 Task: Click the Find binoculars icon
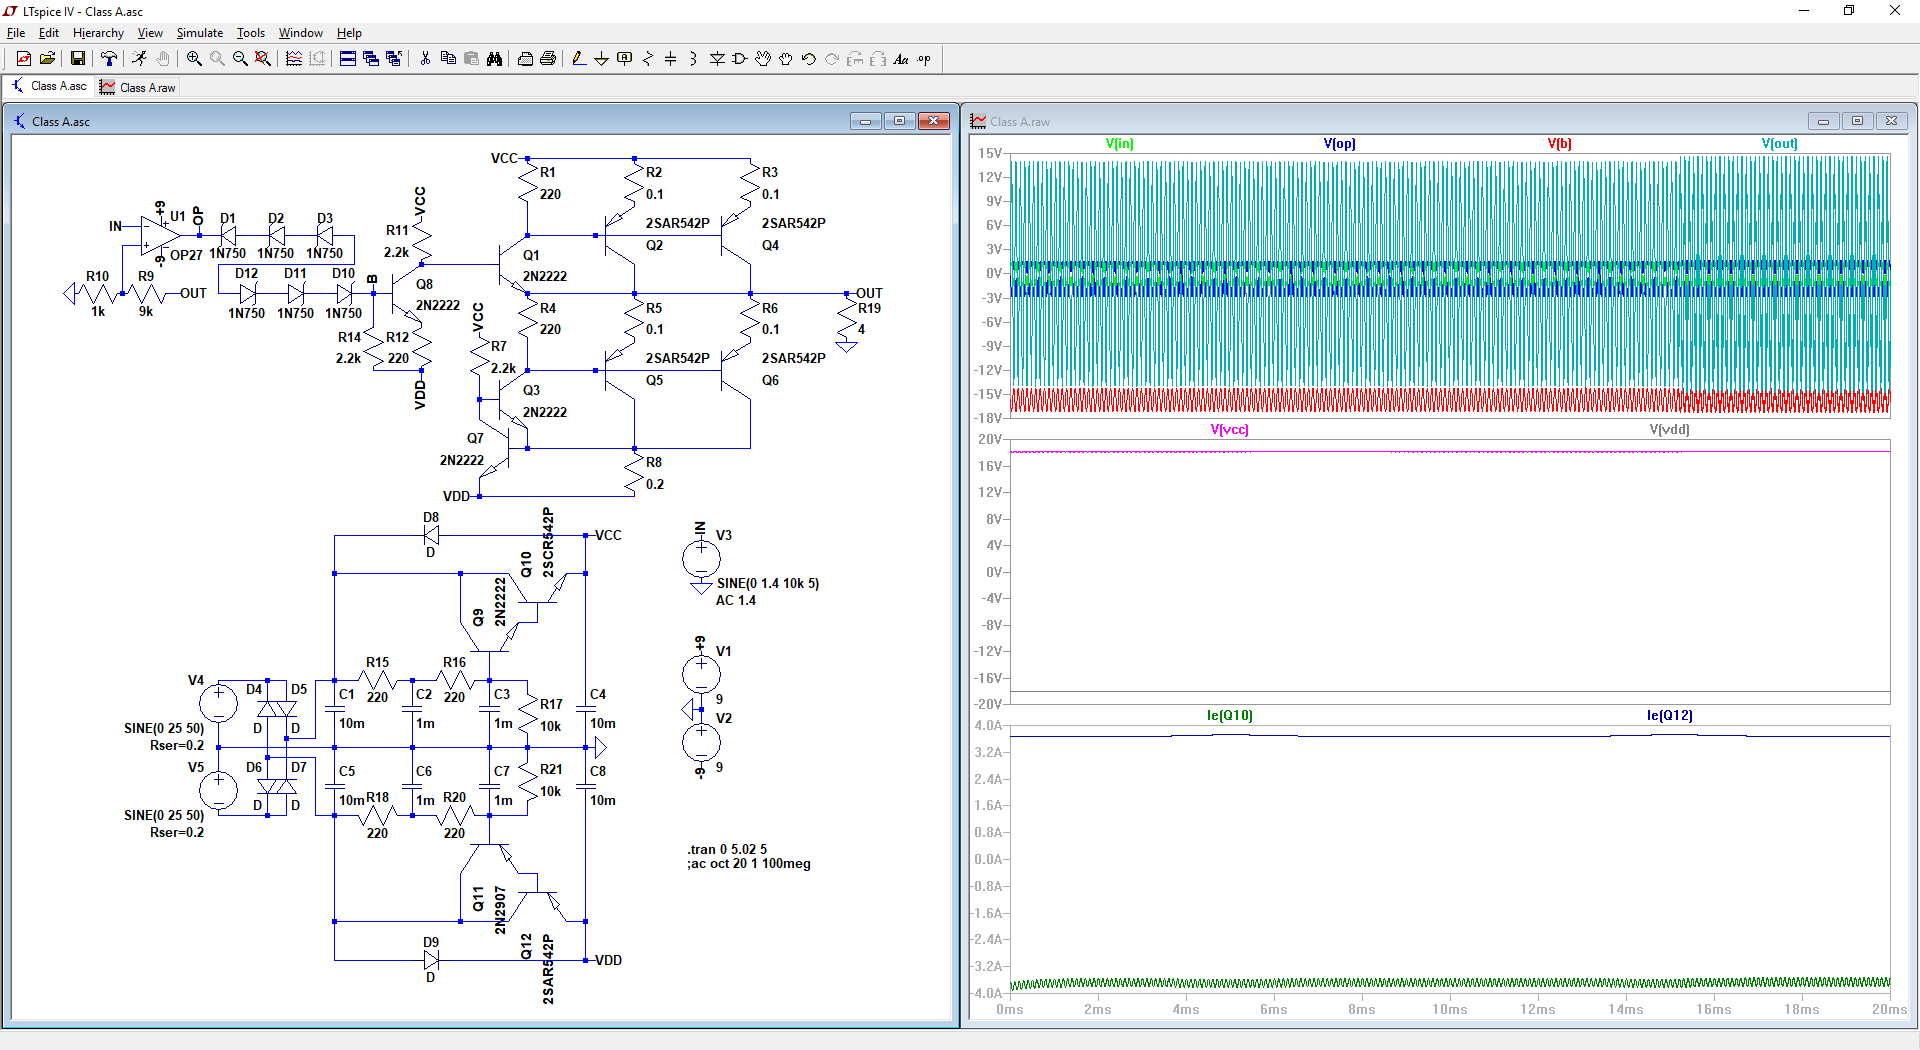tap(494, 59)
